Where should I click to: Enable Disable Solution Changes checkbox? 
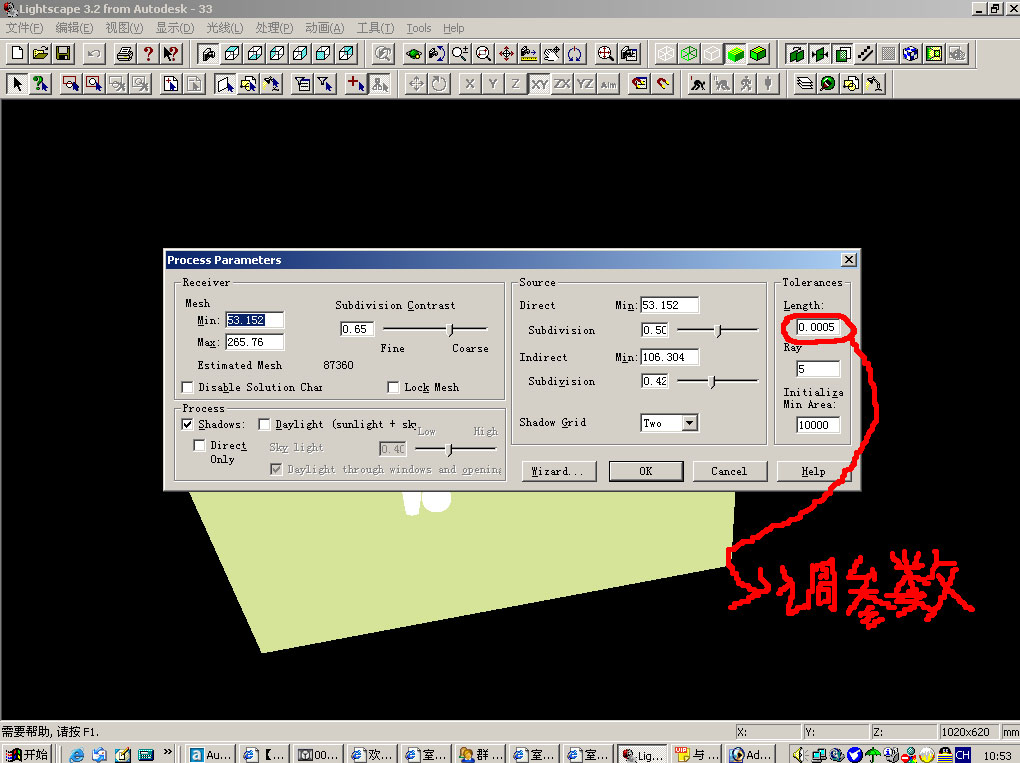[x=187, y=388]
